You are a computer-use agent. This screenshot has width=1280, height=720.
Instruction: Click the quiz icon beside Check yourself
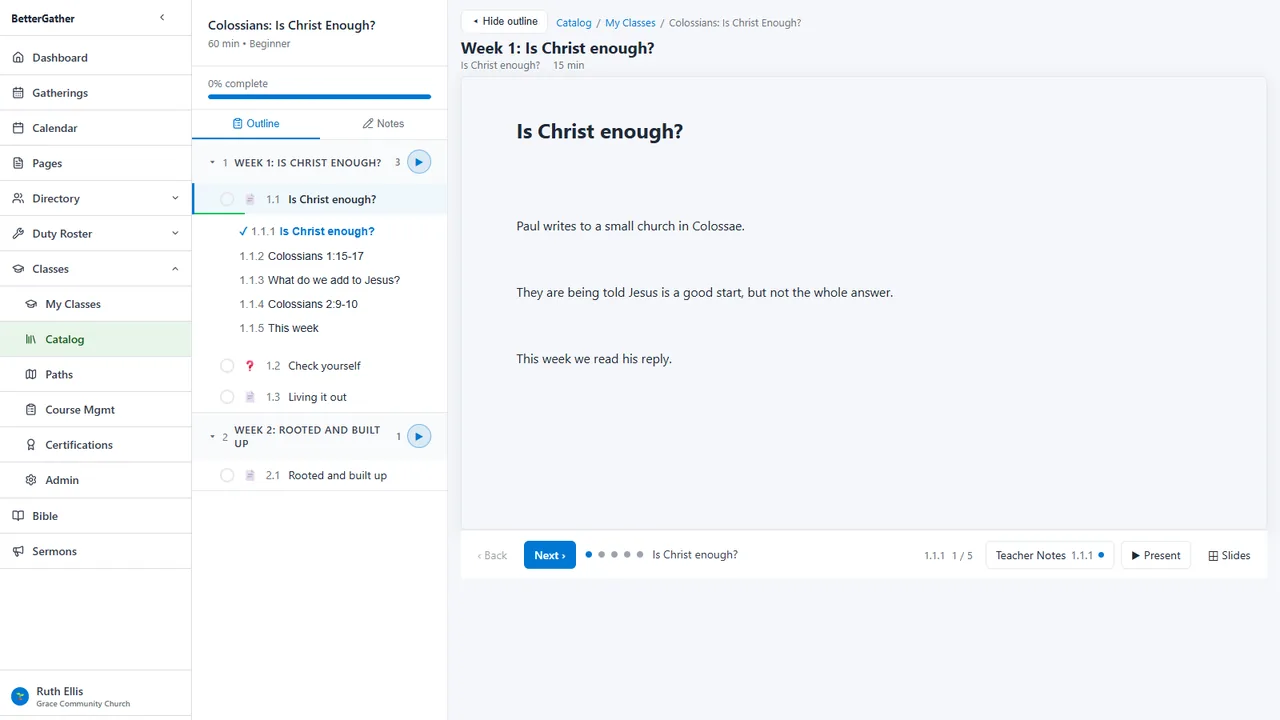click(x=250, y=366)
